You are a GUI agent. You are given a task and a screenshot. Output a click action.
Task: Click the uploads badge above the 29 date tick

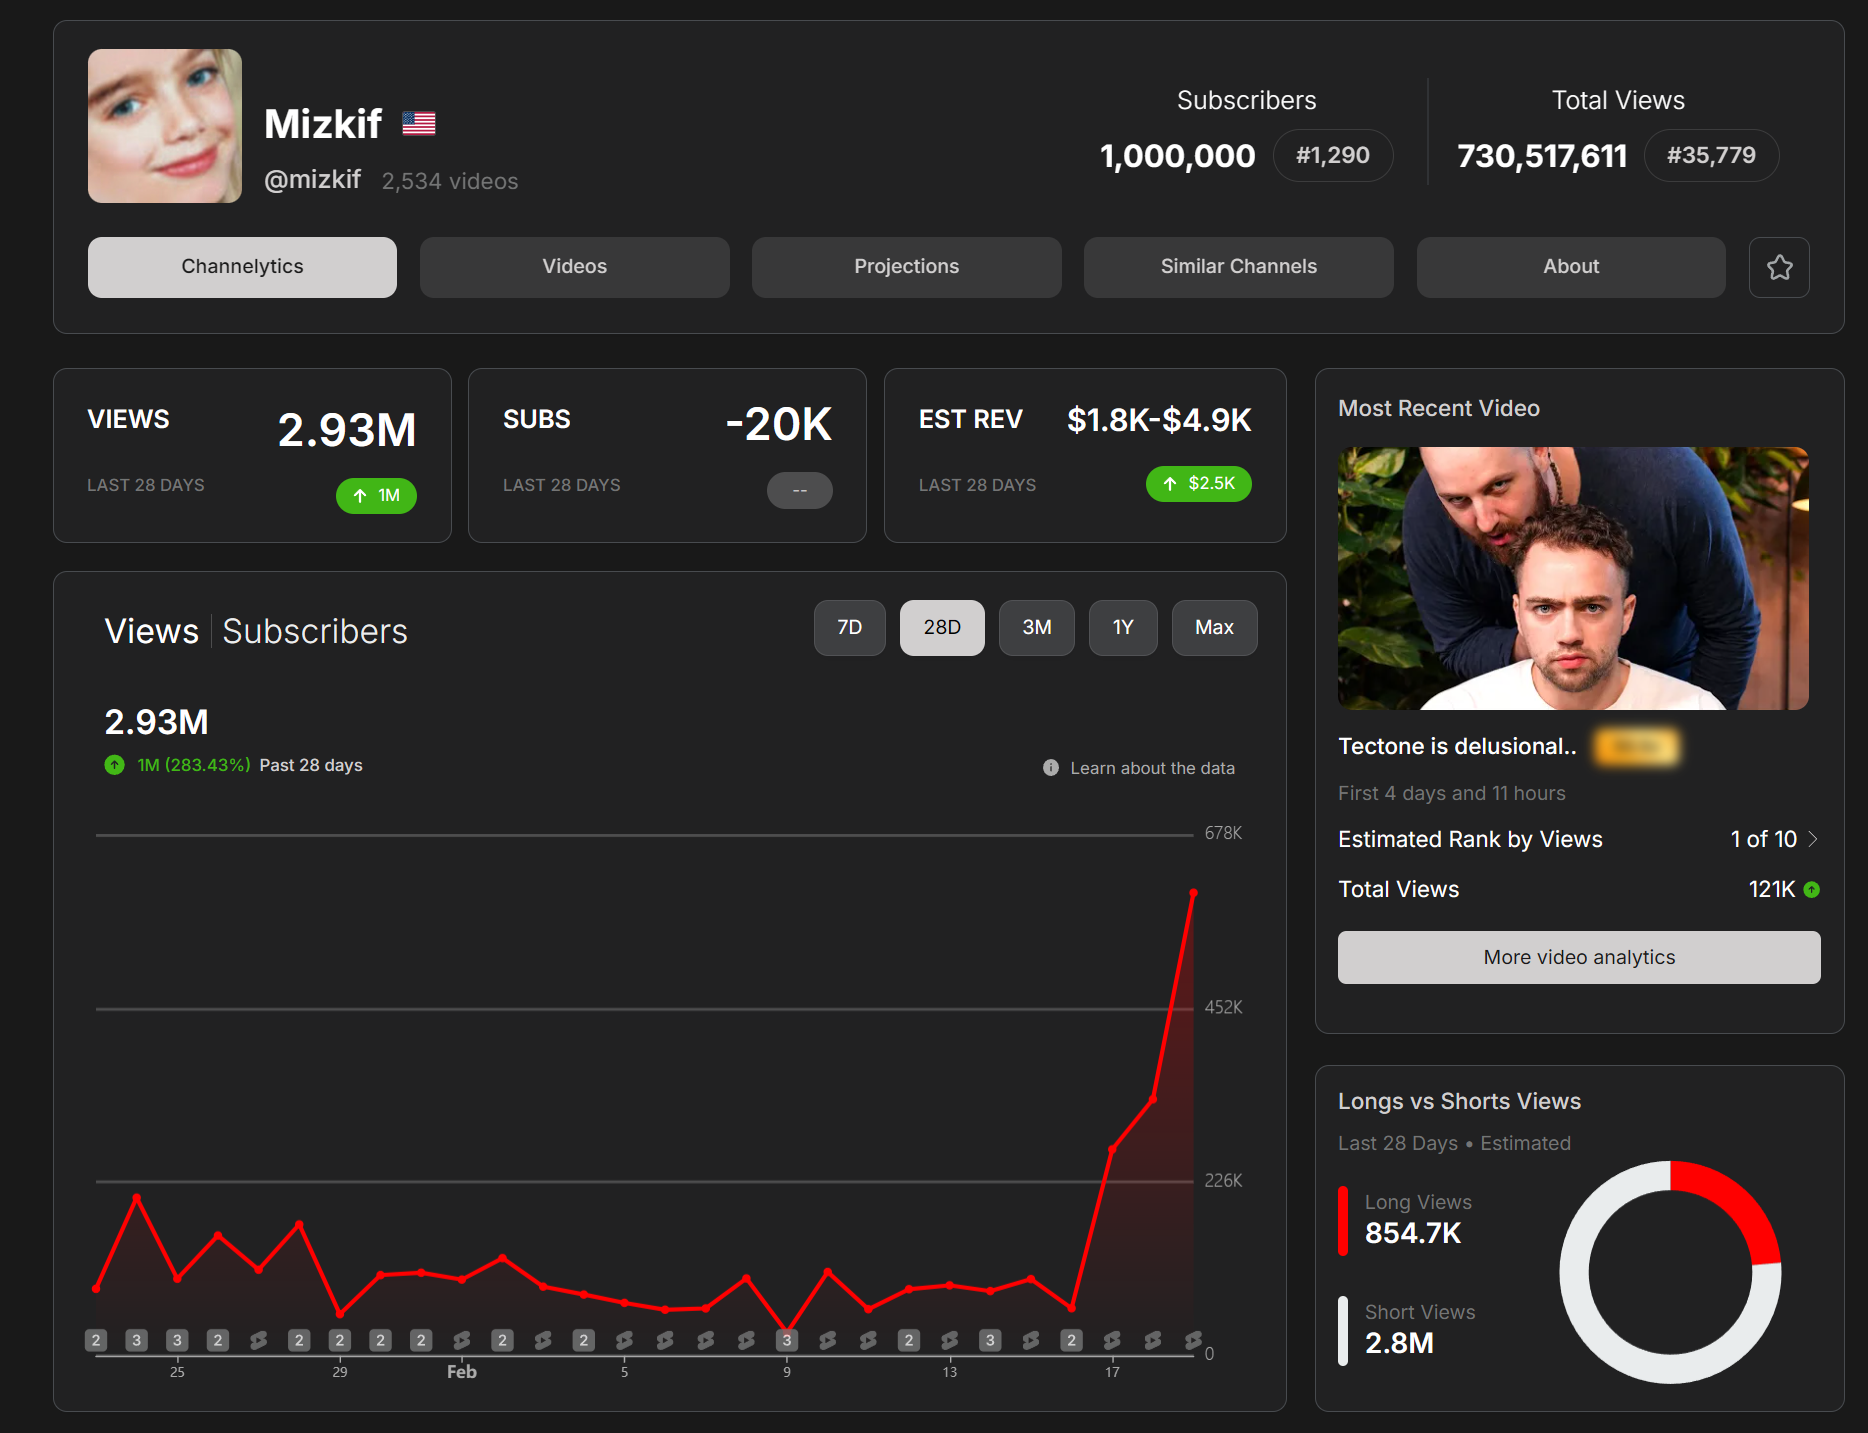[x=340, y=1340]
